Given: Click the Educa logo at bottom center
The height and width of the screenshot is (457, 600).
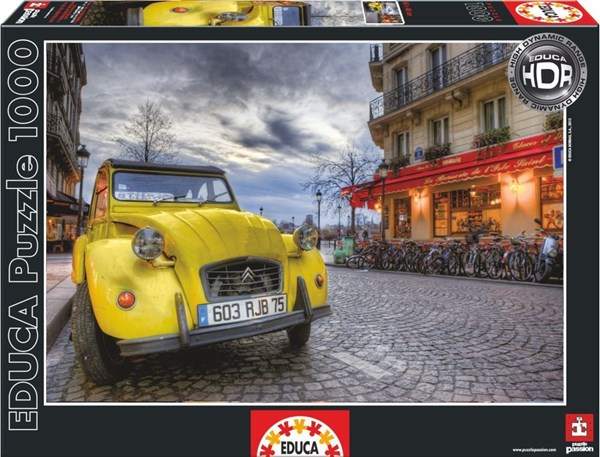Looking at the screenshot, I should pyautogui.click(x=299, y=433).
